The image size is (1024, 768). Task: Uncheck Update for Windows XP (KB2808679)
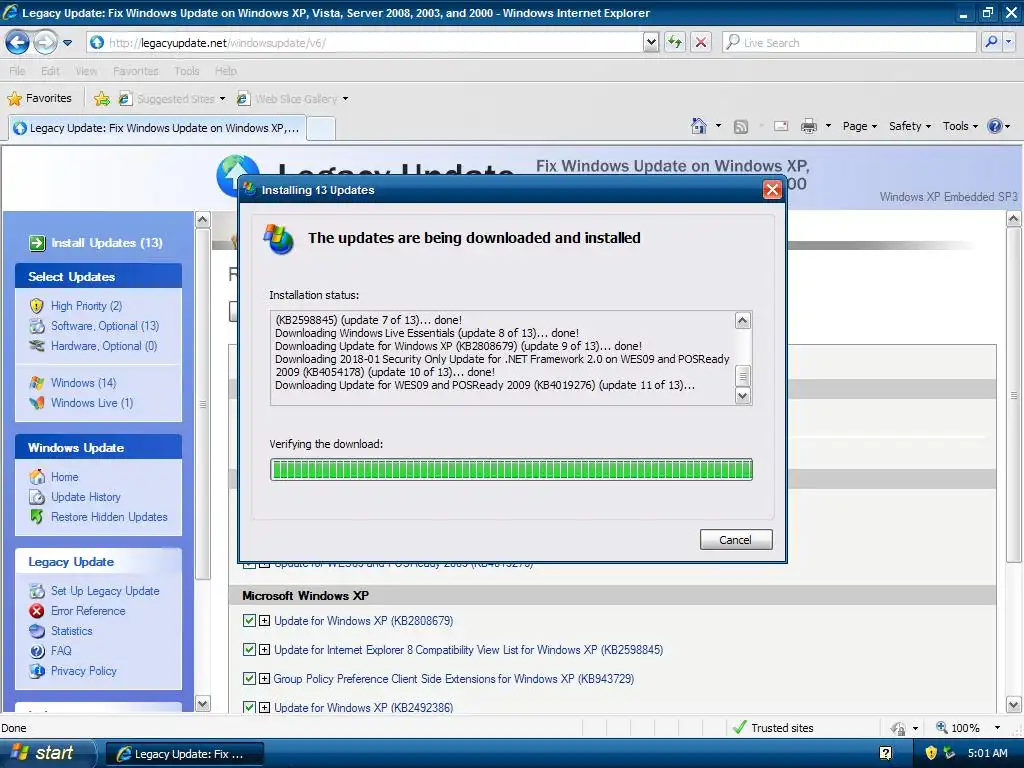(249, 620)
